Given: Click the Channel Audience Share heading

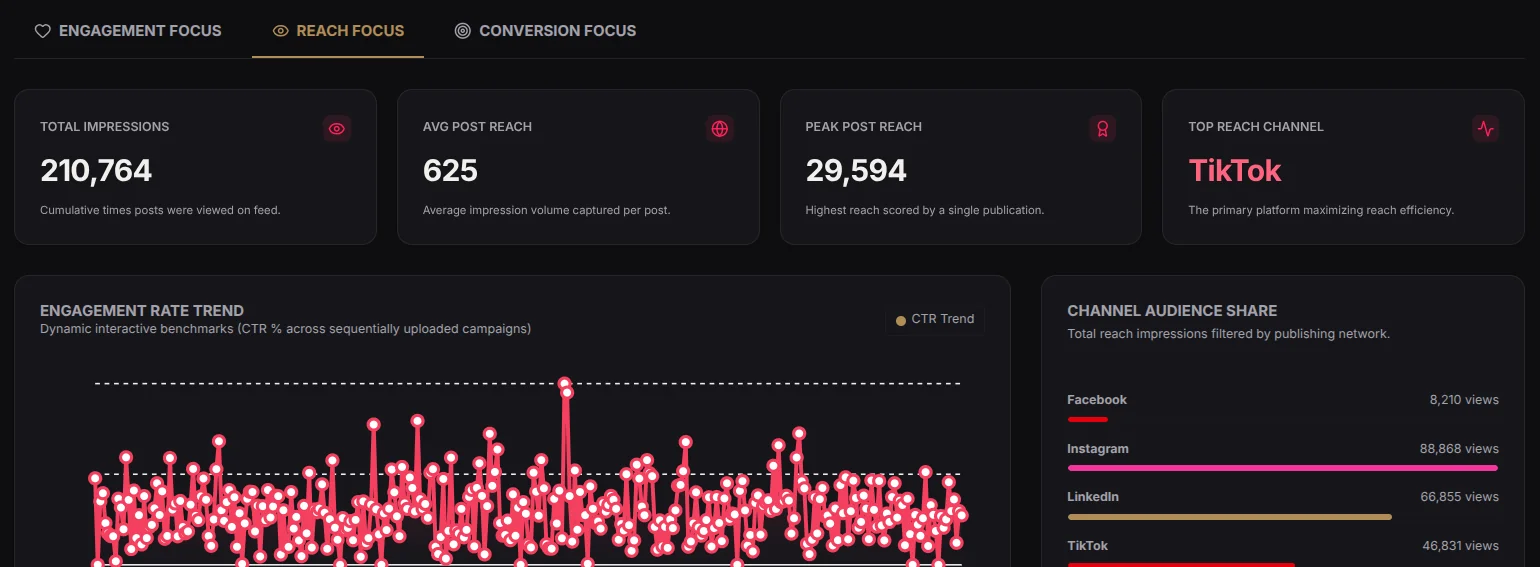Looking at the screenshot, I should pyautogui.click(x=1172, y=311).
